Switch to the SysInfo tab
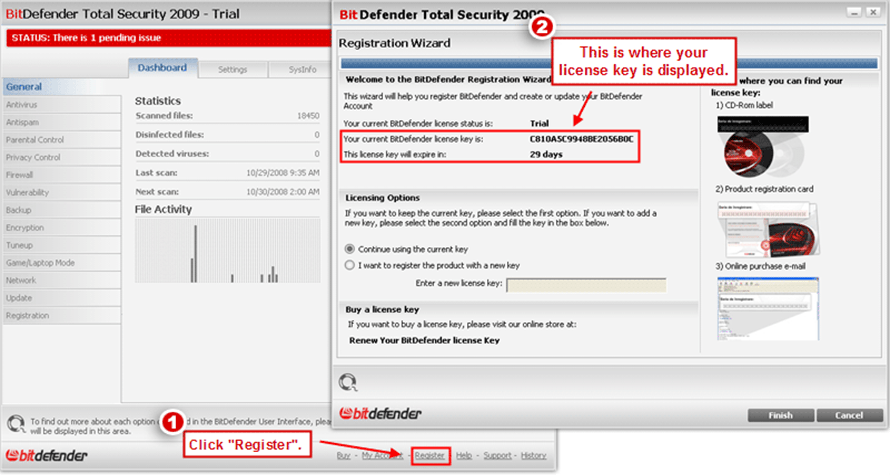Screen dimensions: 890x475 click(x=301, y=69)
